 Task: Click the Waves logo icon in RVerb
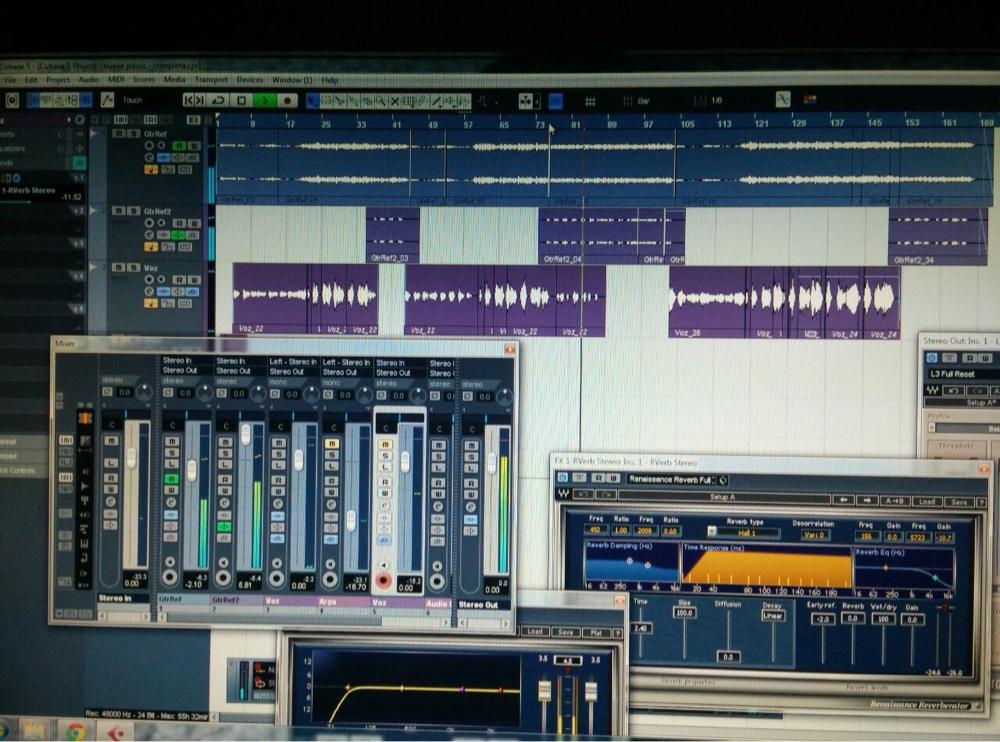[564, 494]
